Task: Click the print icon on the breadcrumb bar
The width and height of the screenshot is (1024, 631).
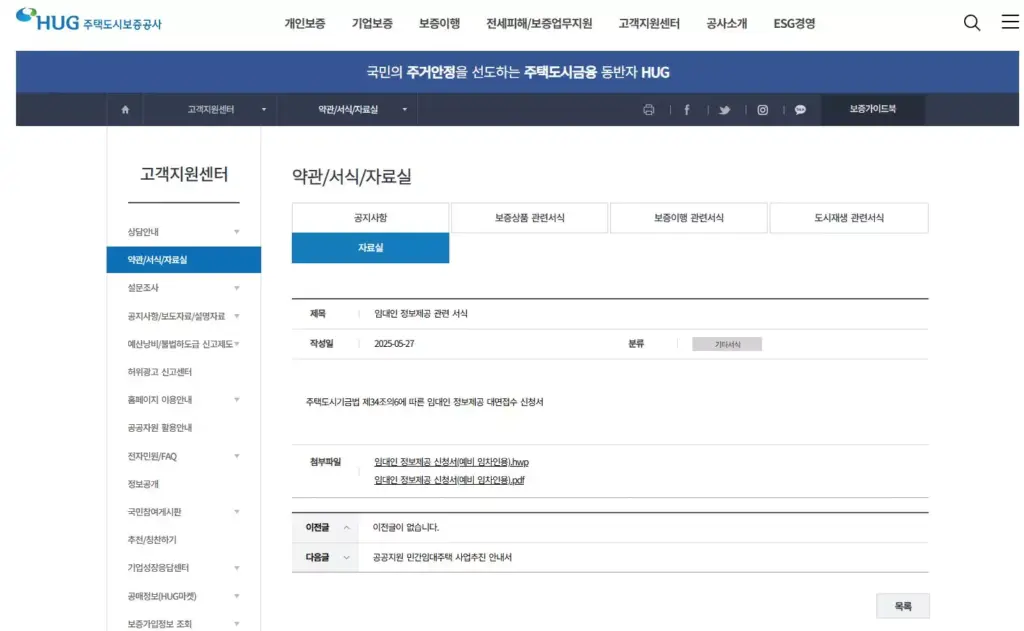Action: pos(649,110)
